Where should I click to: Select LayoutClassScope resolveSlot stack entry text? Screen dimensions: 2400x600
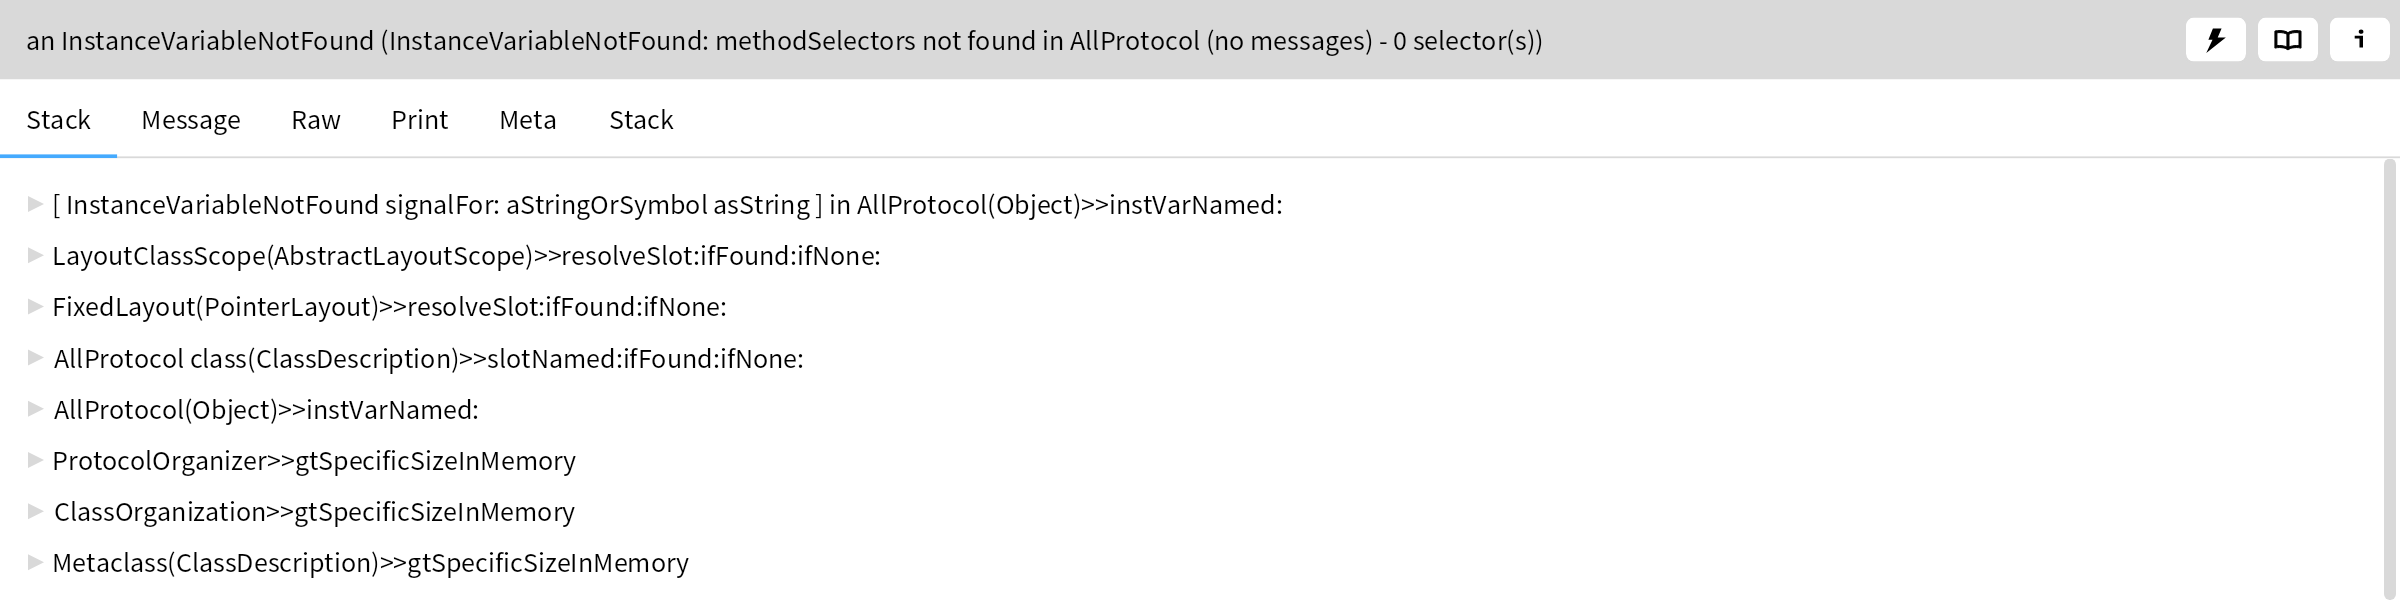tap(466, 256)
